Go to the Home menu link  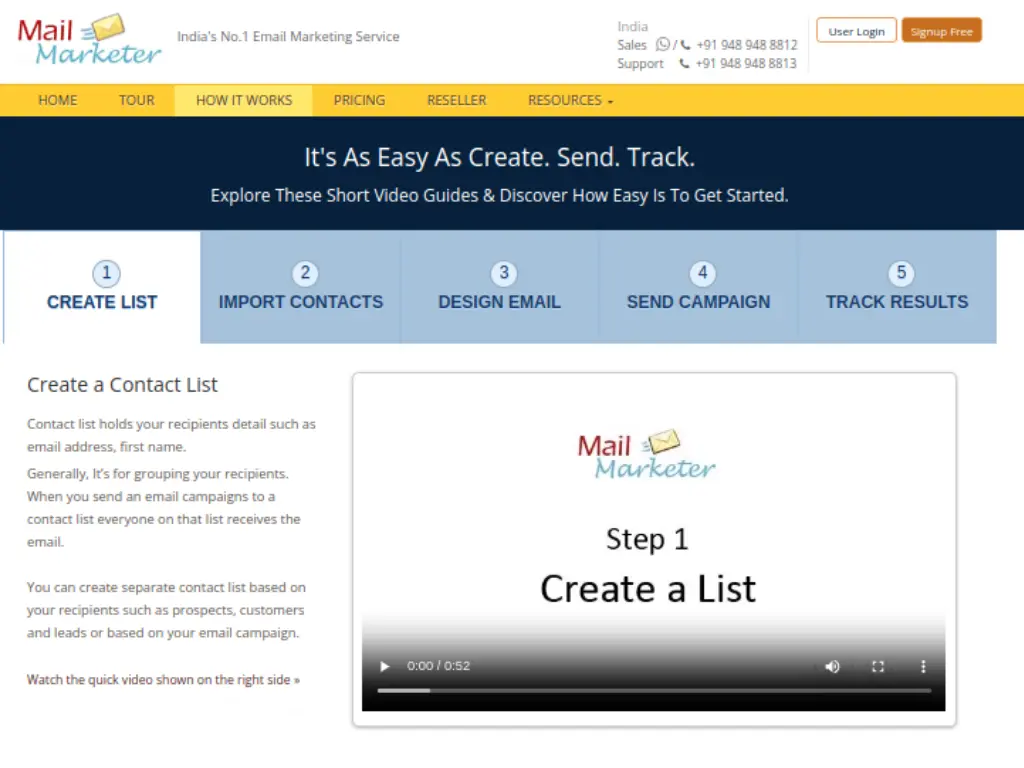click(58, 100)
